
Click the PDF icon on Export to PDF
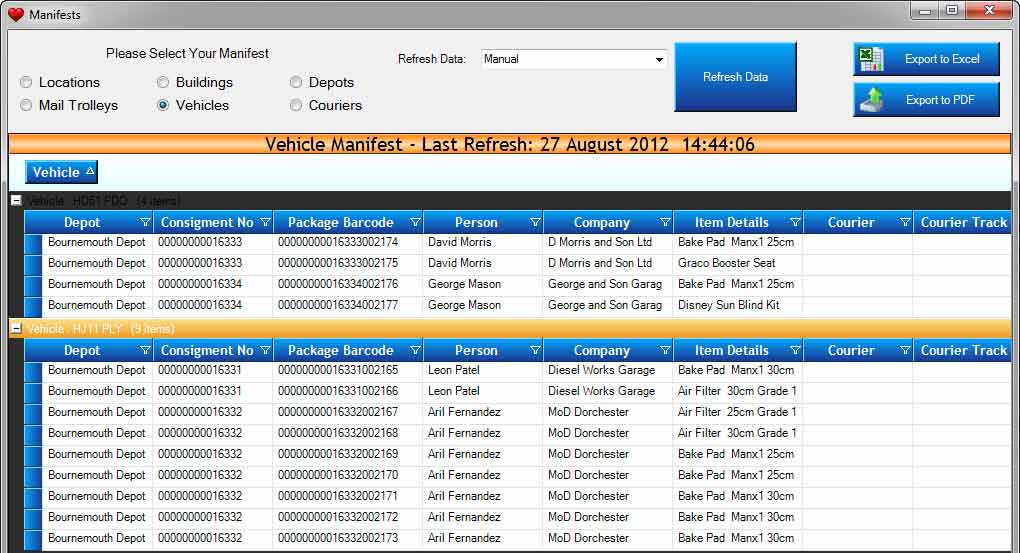tap(869, 100)
